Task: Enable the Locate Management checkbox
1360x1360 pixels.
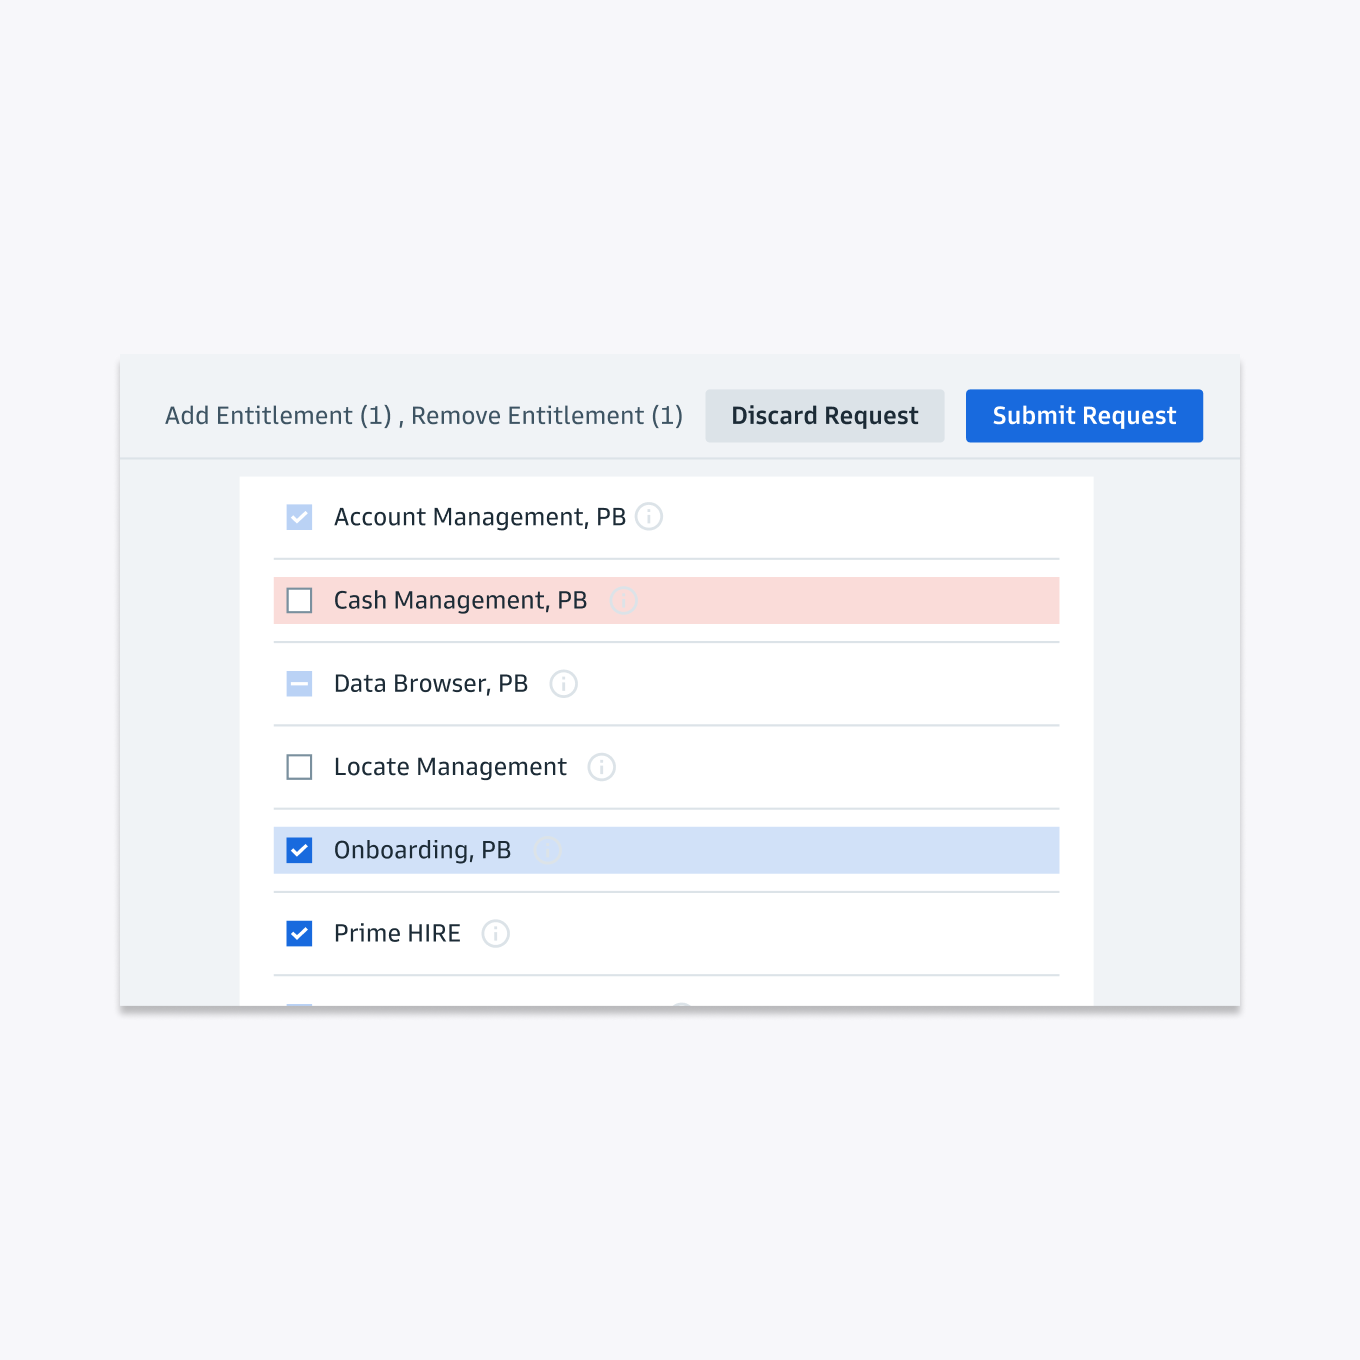Action: pos(299,767)
